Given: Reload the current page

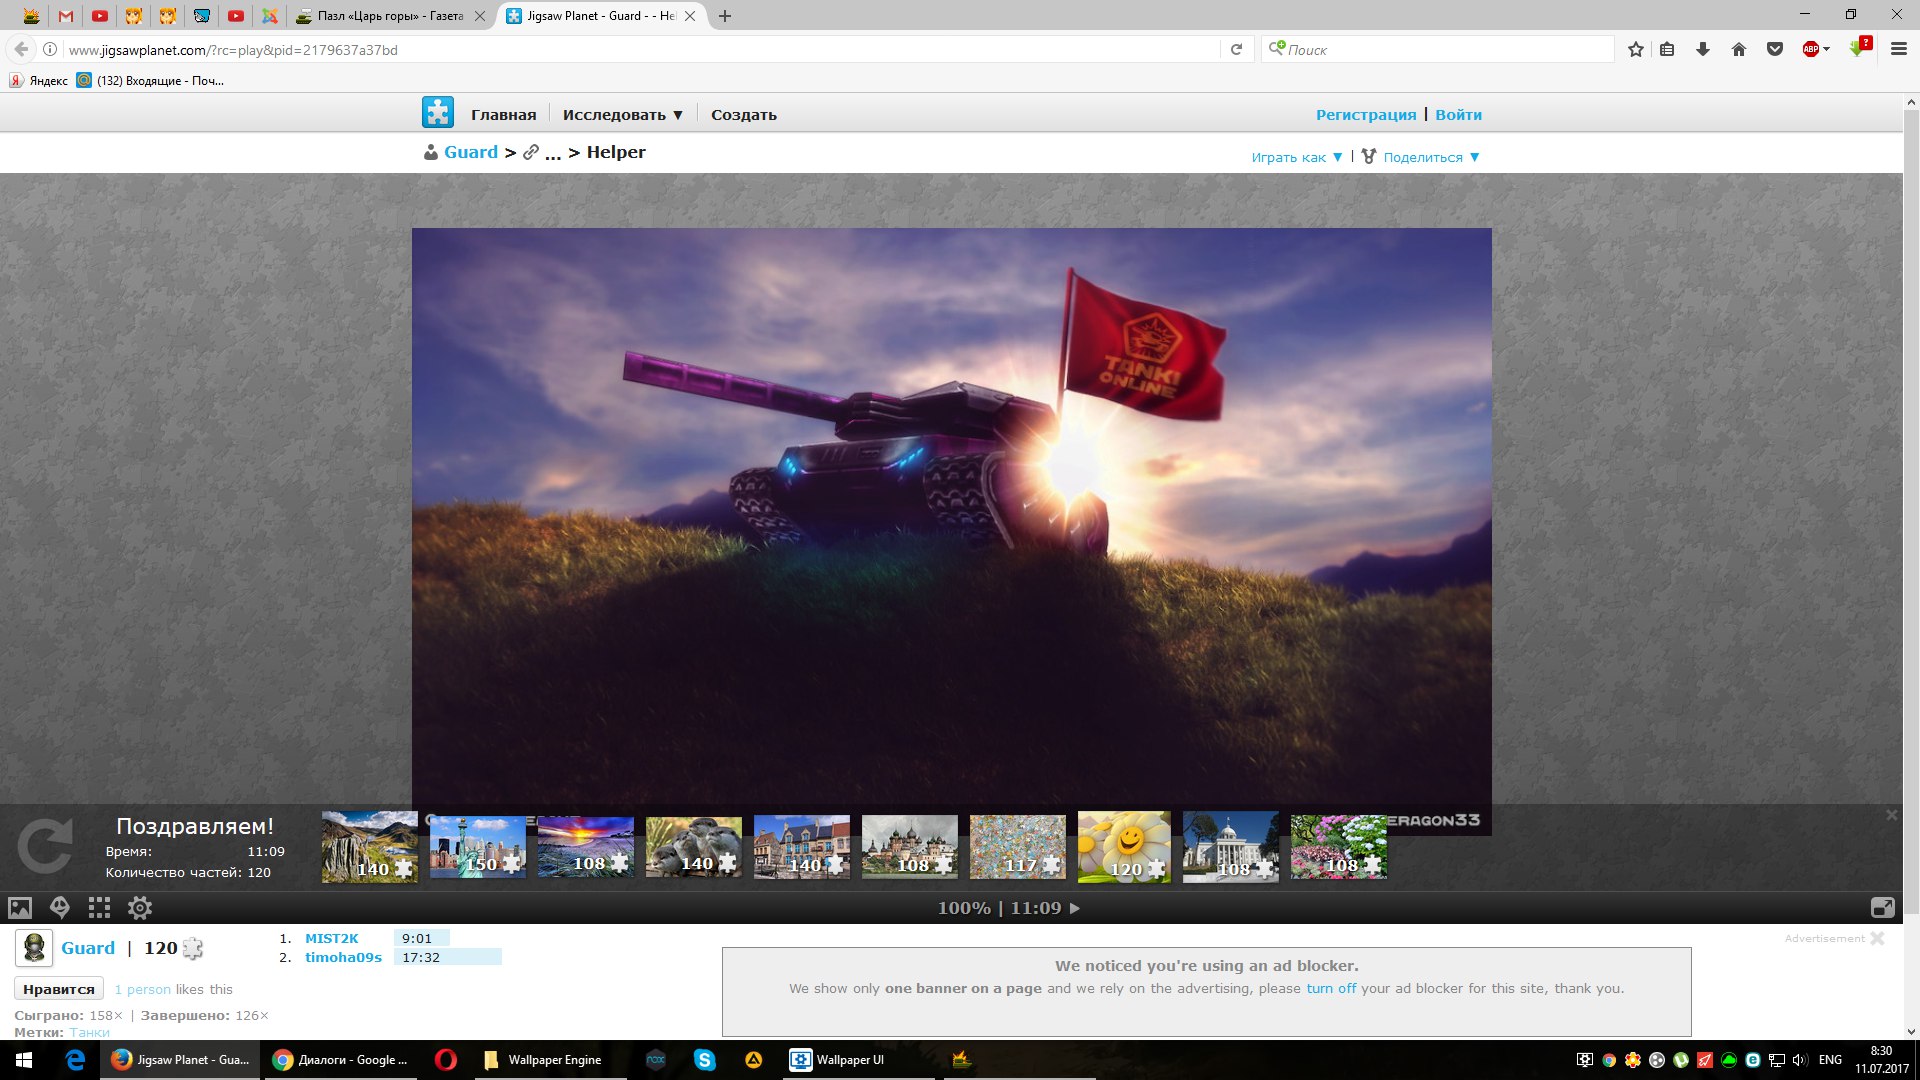Looking at the screenshot, I should pyautogui.click(x=1236, y=49).
